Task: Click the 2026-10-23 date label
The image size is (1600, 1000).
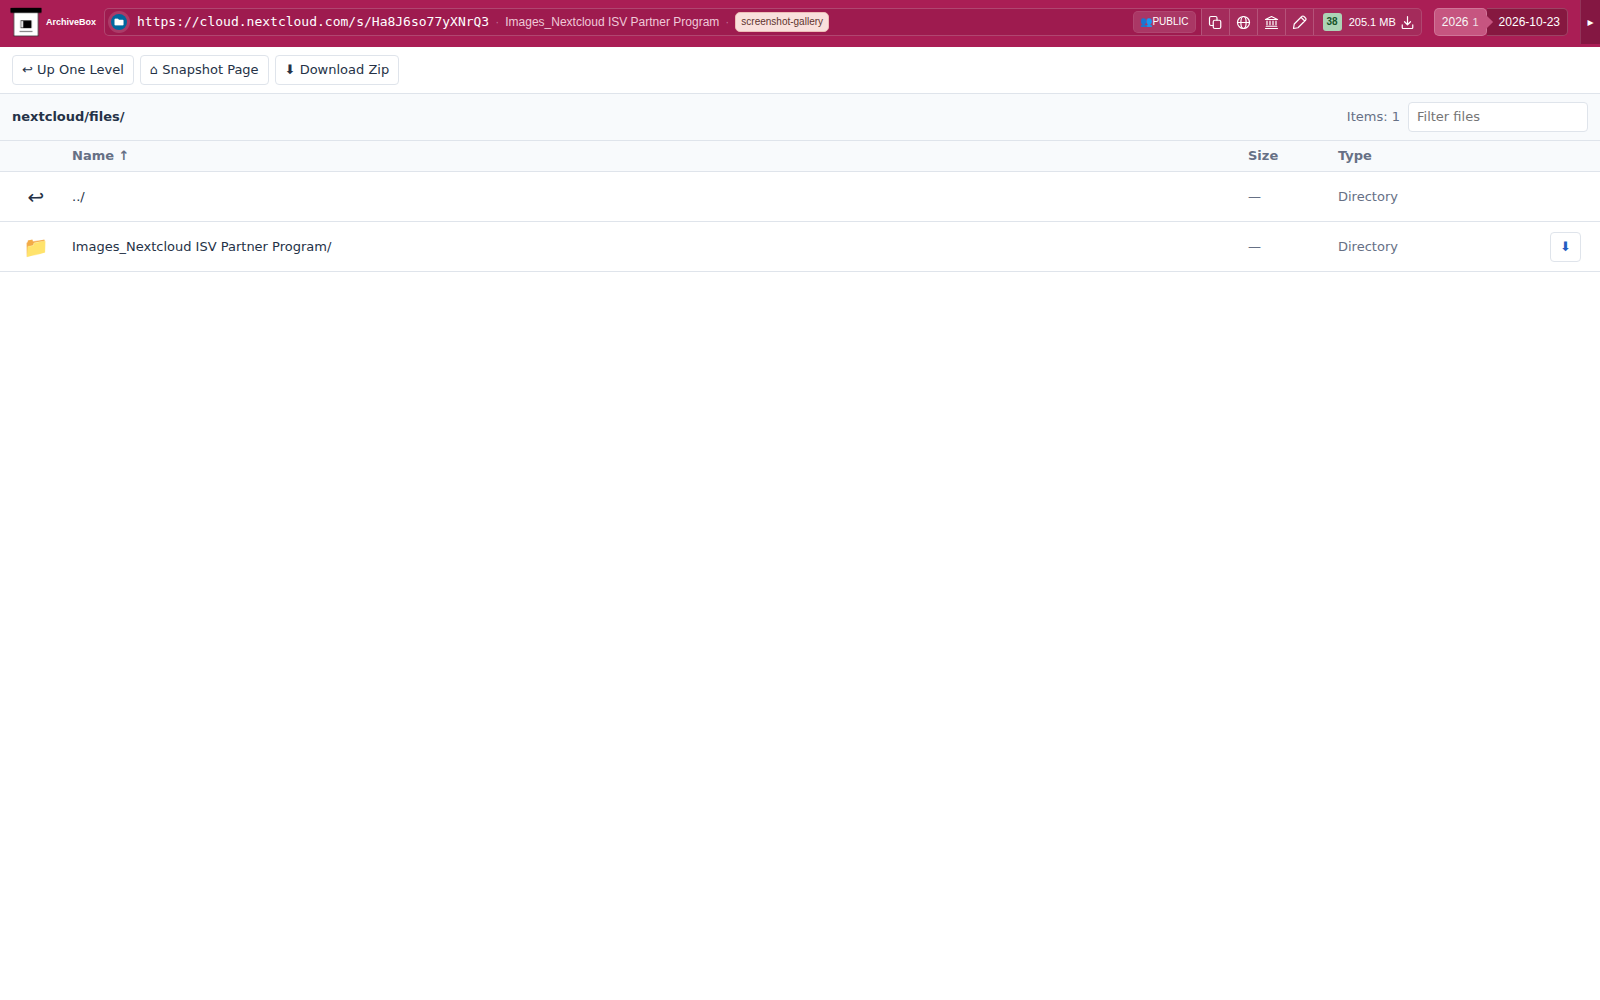Action: 1528,22
